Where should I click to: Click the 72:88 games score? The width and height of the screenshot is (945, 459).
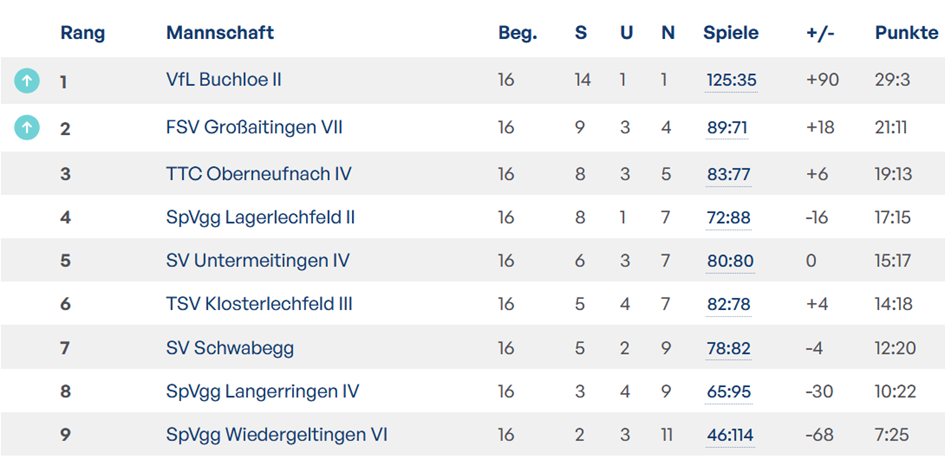tap(728, 218)
